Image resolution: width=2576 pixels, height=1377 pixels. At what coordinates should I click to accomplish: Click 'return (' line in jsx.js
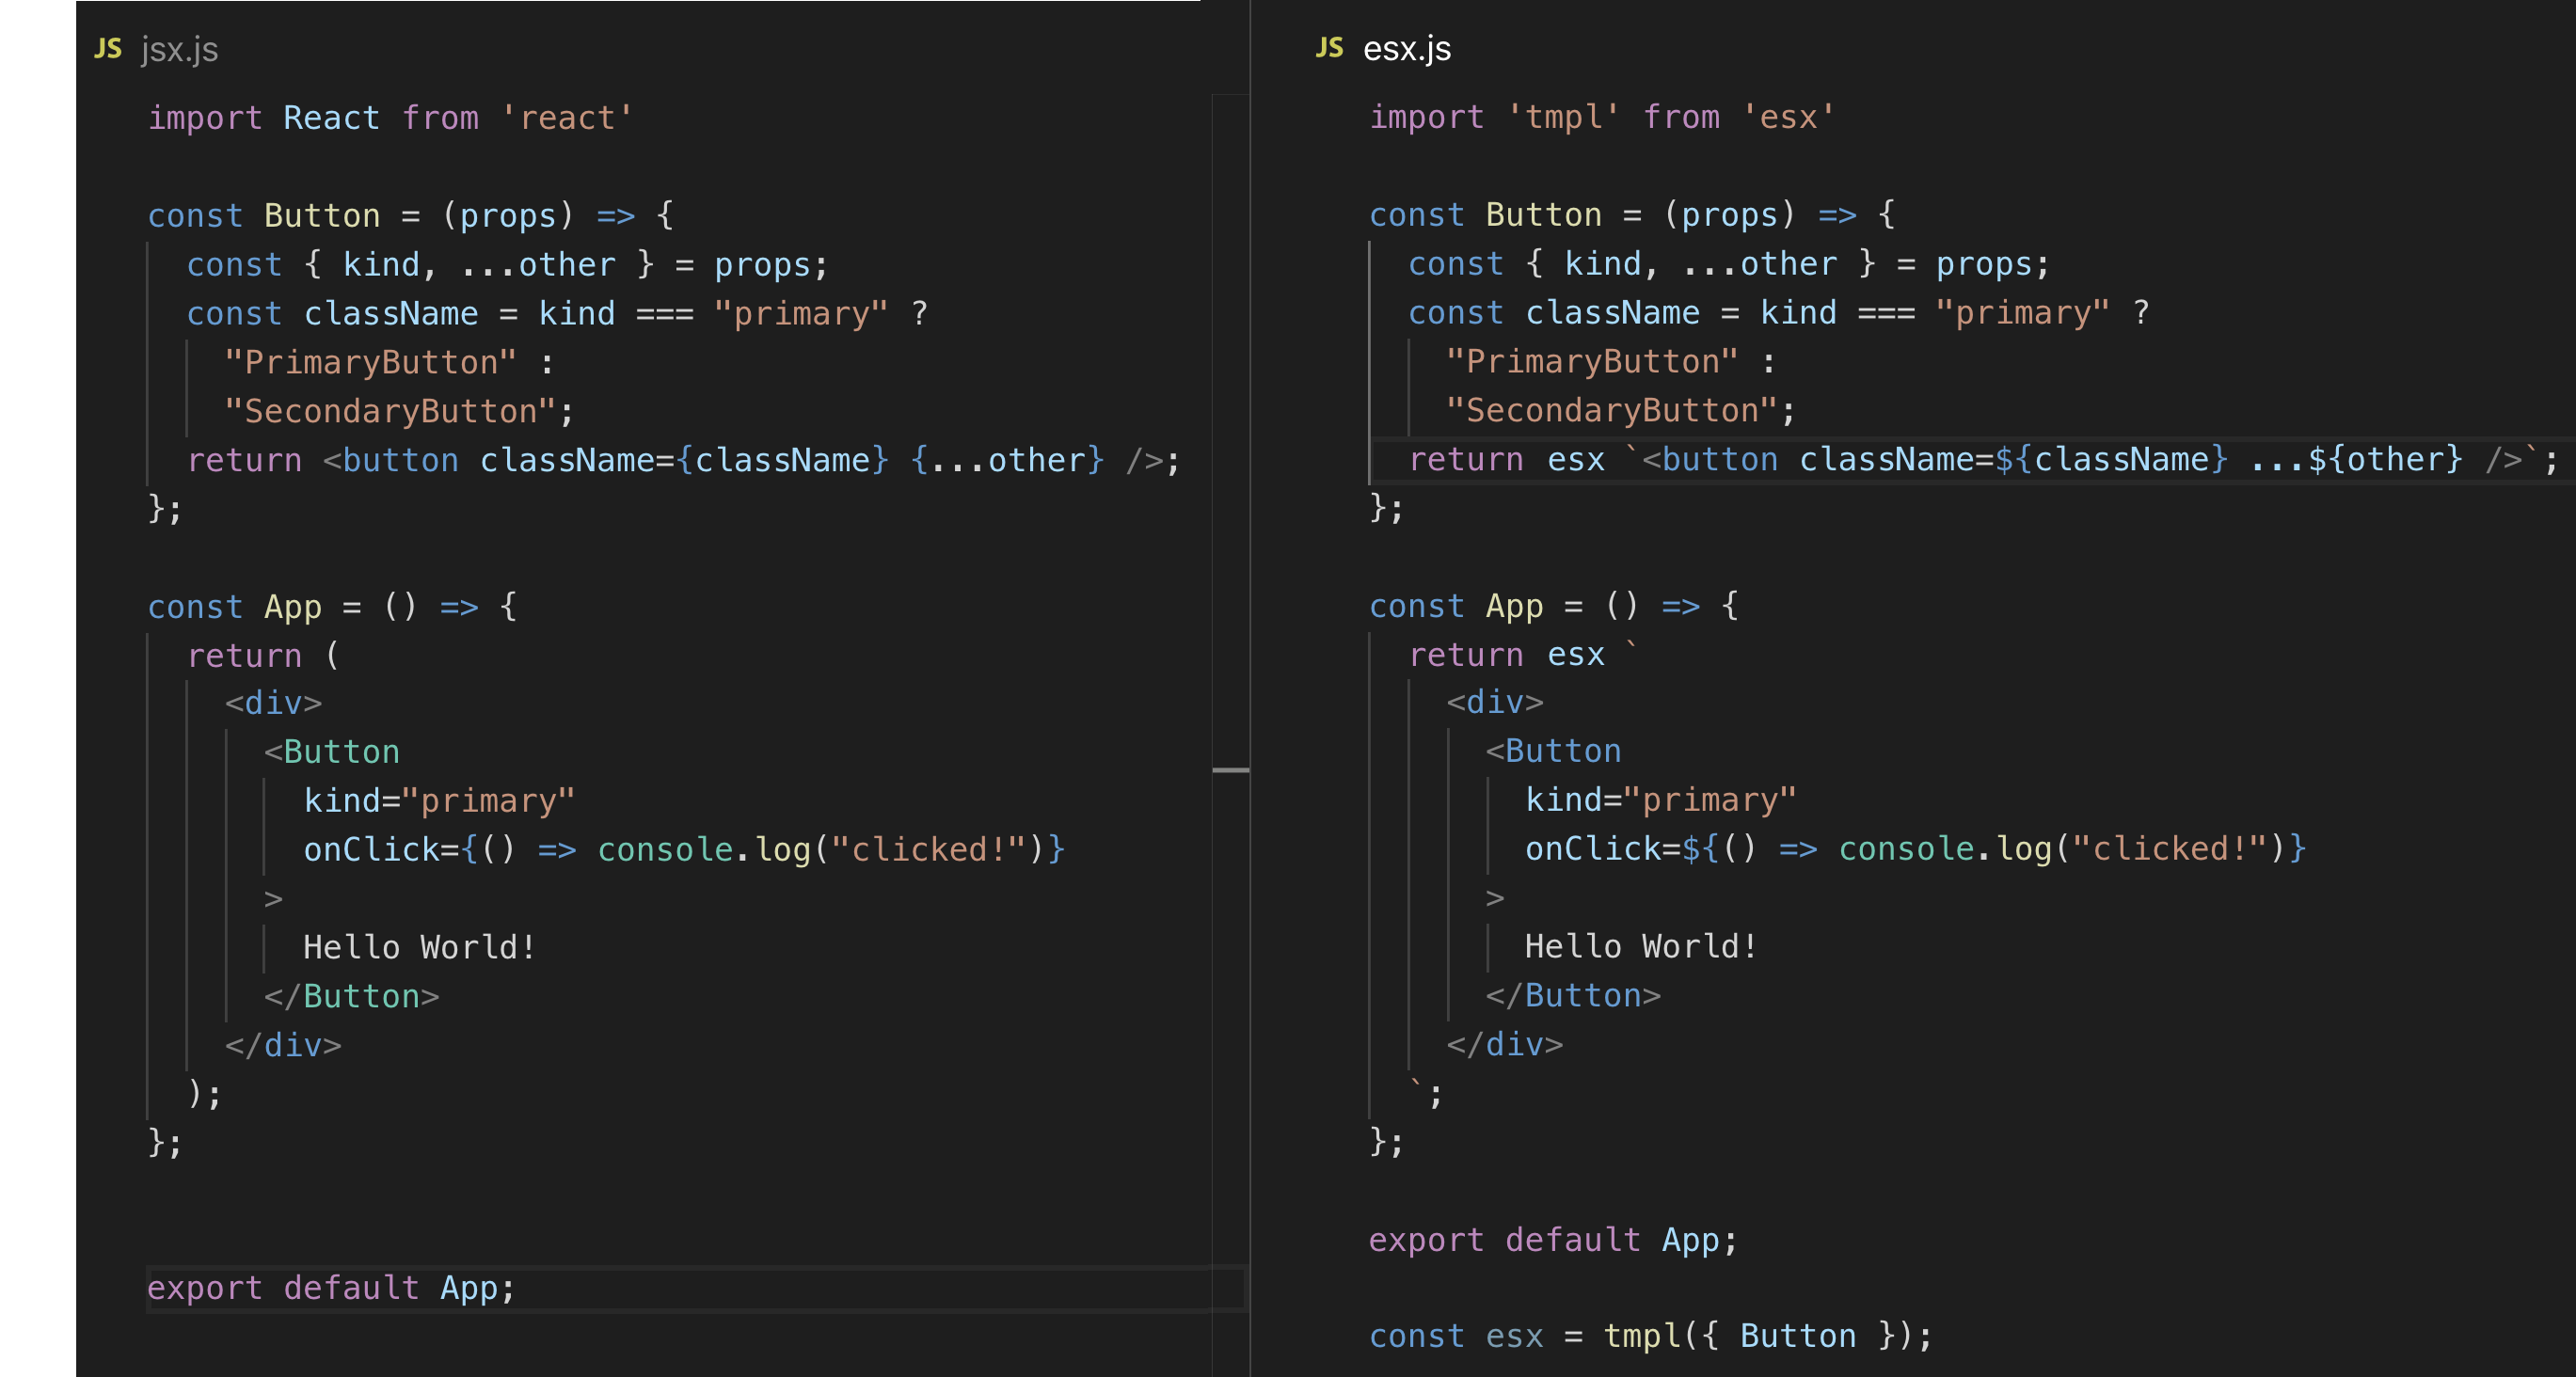(263, 656)
